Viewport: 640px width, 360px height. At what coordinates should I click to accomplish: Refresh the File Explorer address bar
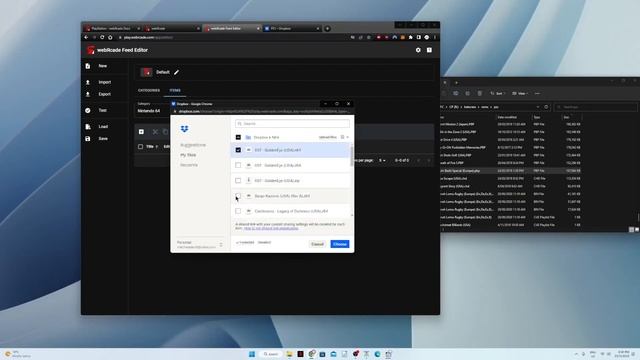[546, 107]
